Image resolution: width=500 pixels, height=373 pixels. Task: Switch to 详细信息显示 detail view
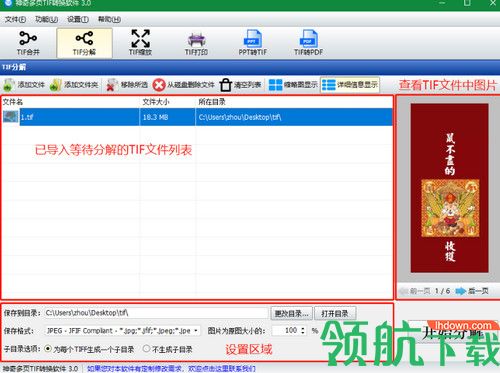pyautogui.click(x=350, y=85)
